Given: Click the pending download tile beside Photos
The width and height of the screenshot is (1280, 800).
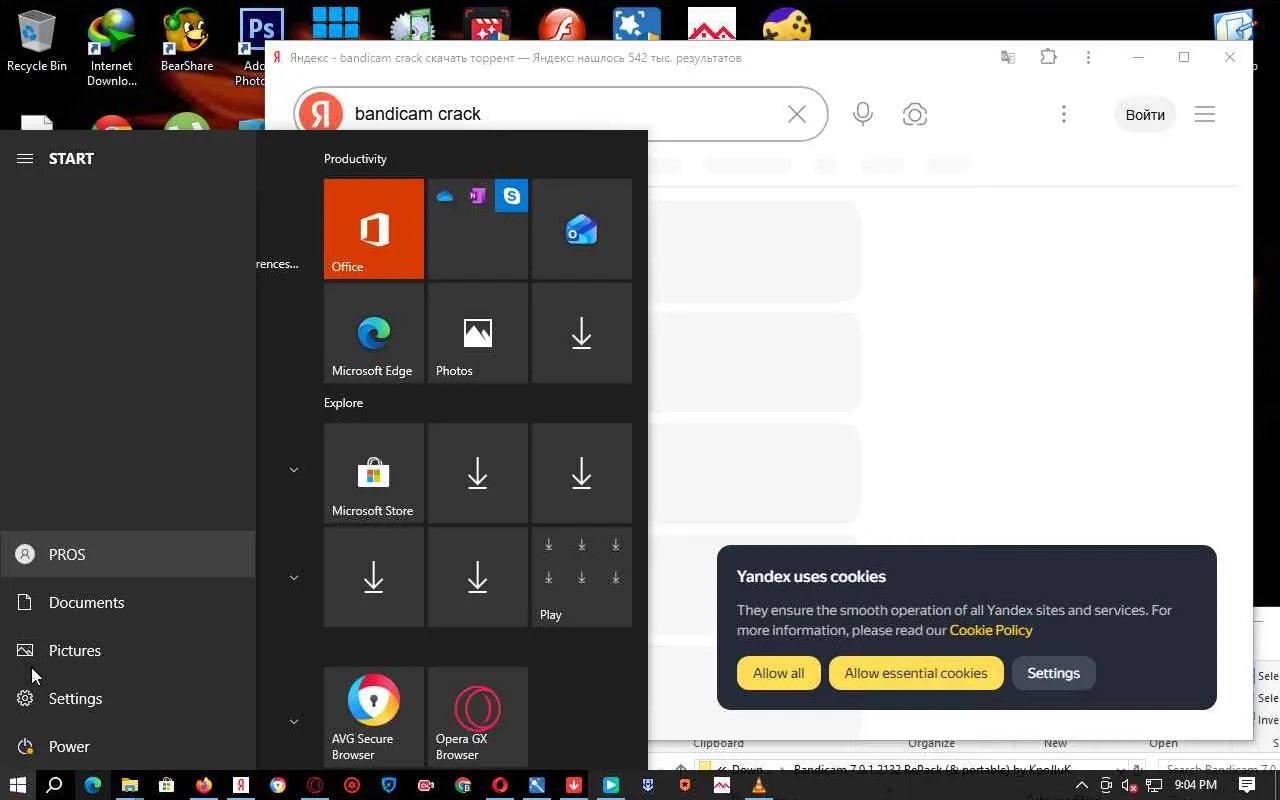Looking at the screenshot, I should pos(582,333).
